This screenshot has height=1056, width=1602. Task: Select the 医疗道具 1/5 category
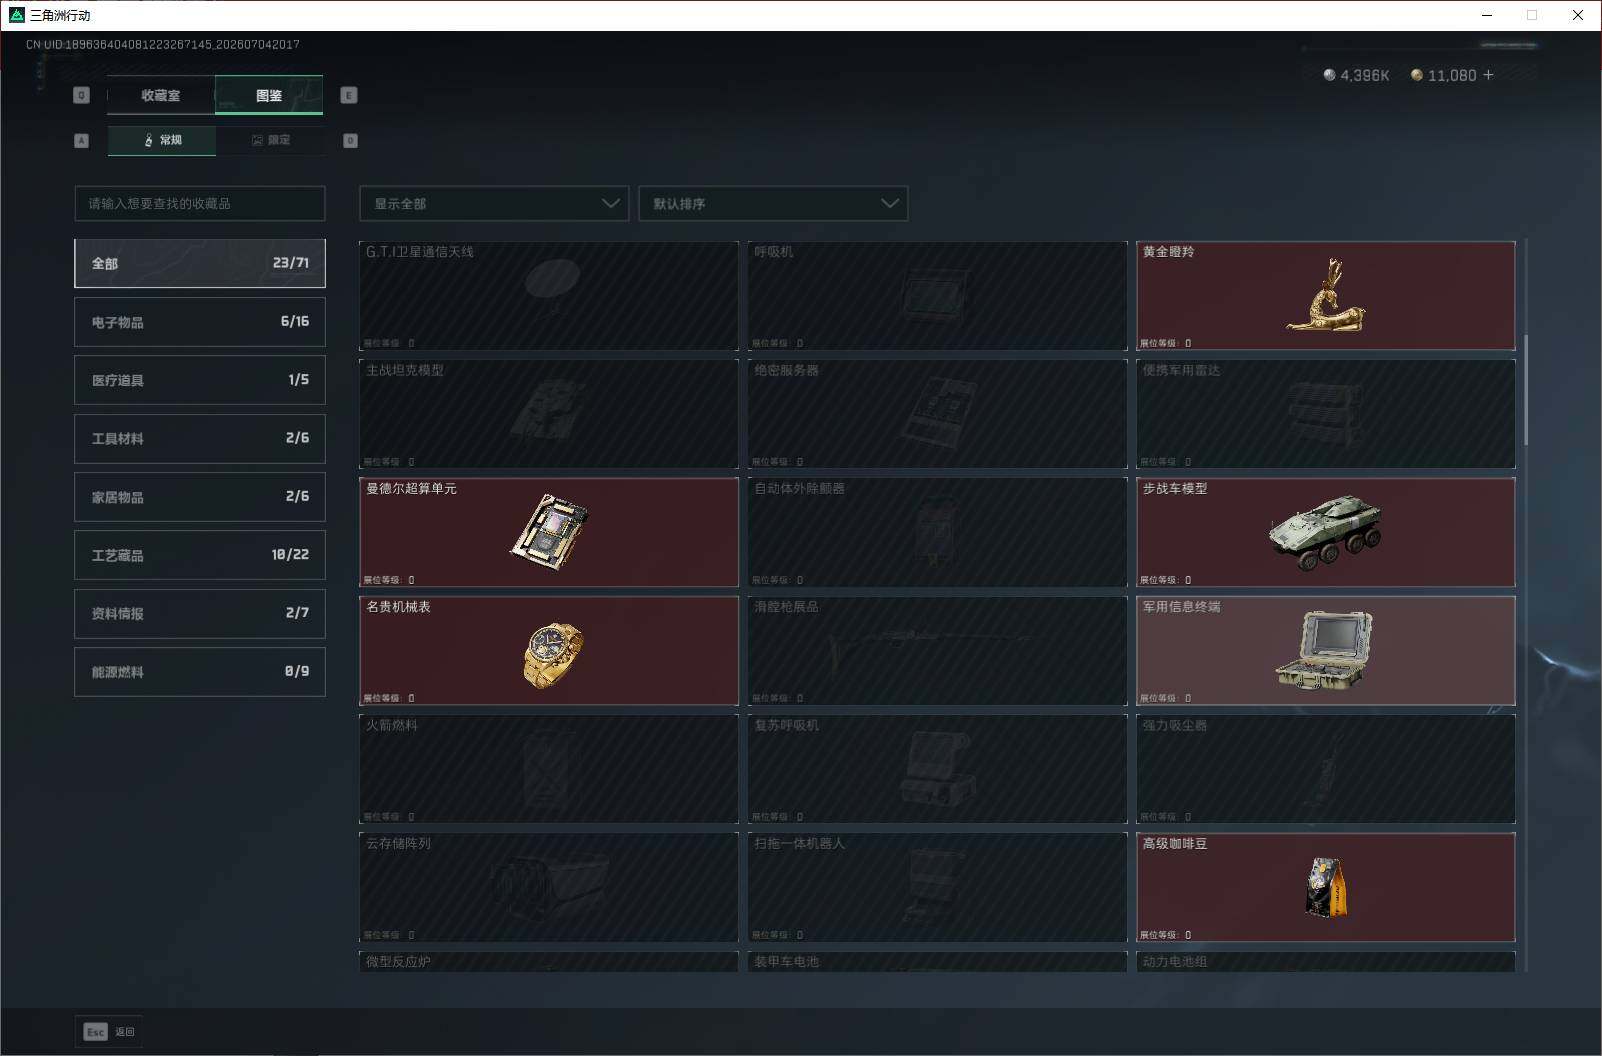click(200, 380)
